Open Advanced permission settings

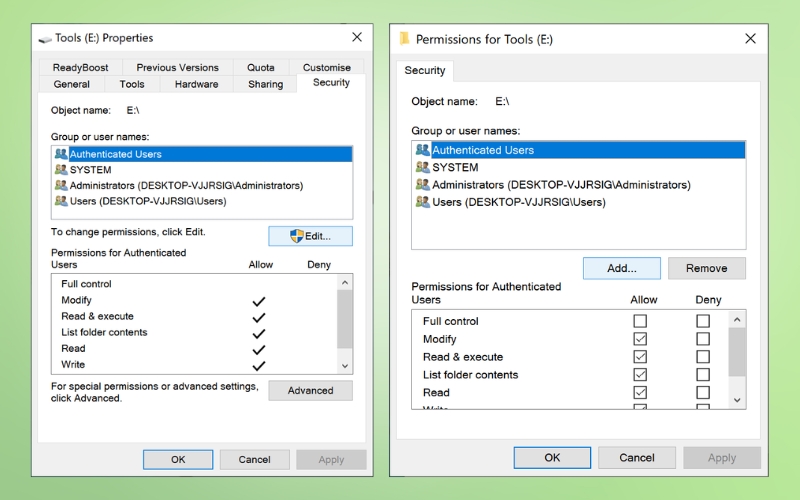click(x=310, y=390)
